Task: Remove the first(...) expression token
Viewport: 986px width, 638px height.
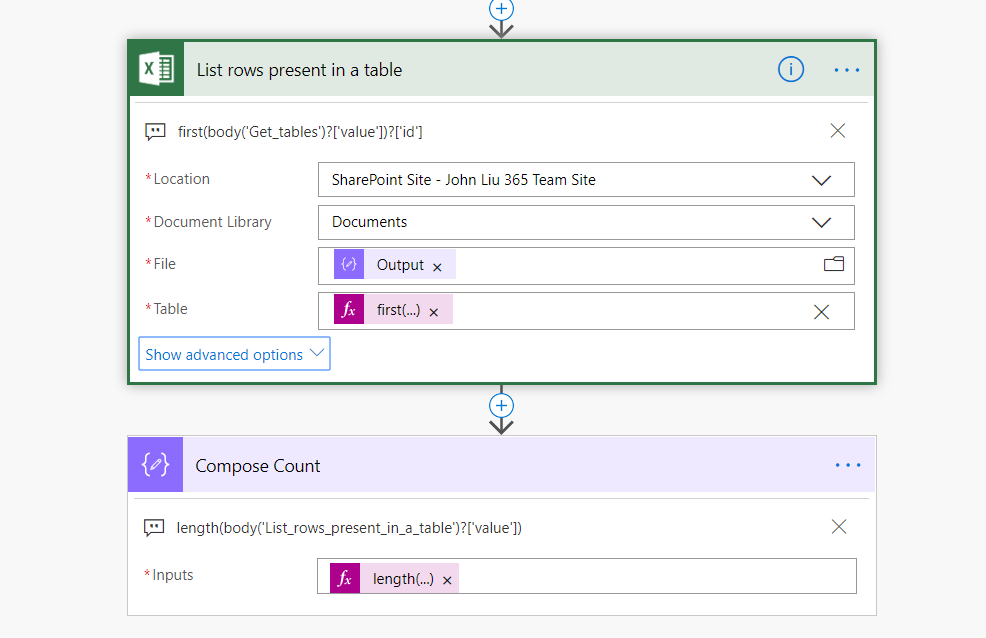Action: 434,312
